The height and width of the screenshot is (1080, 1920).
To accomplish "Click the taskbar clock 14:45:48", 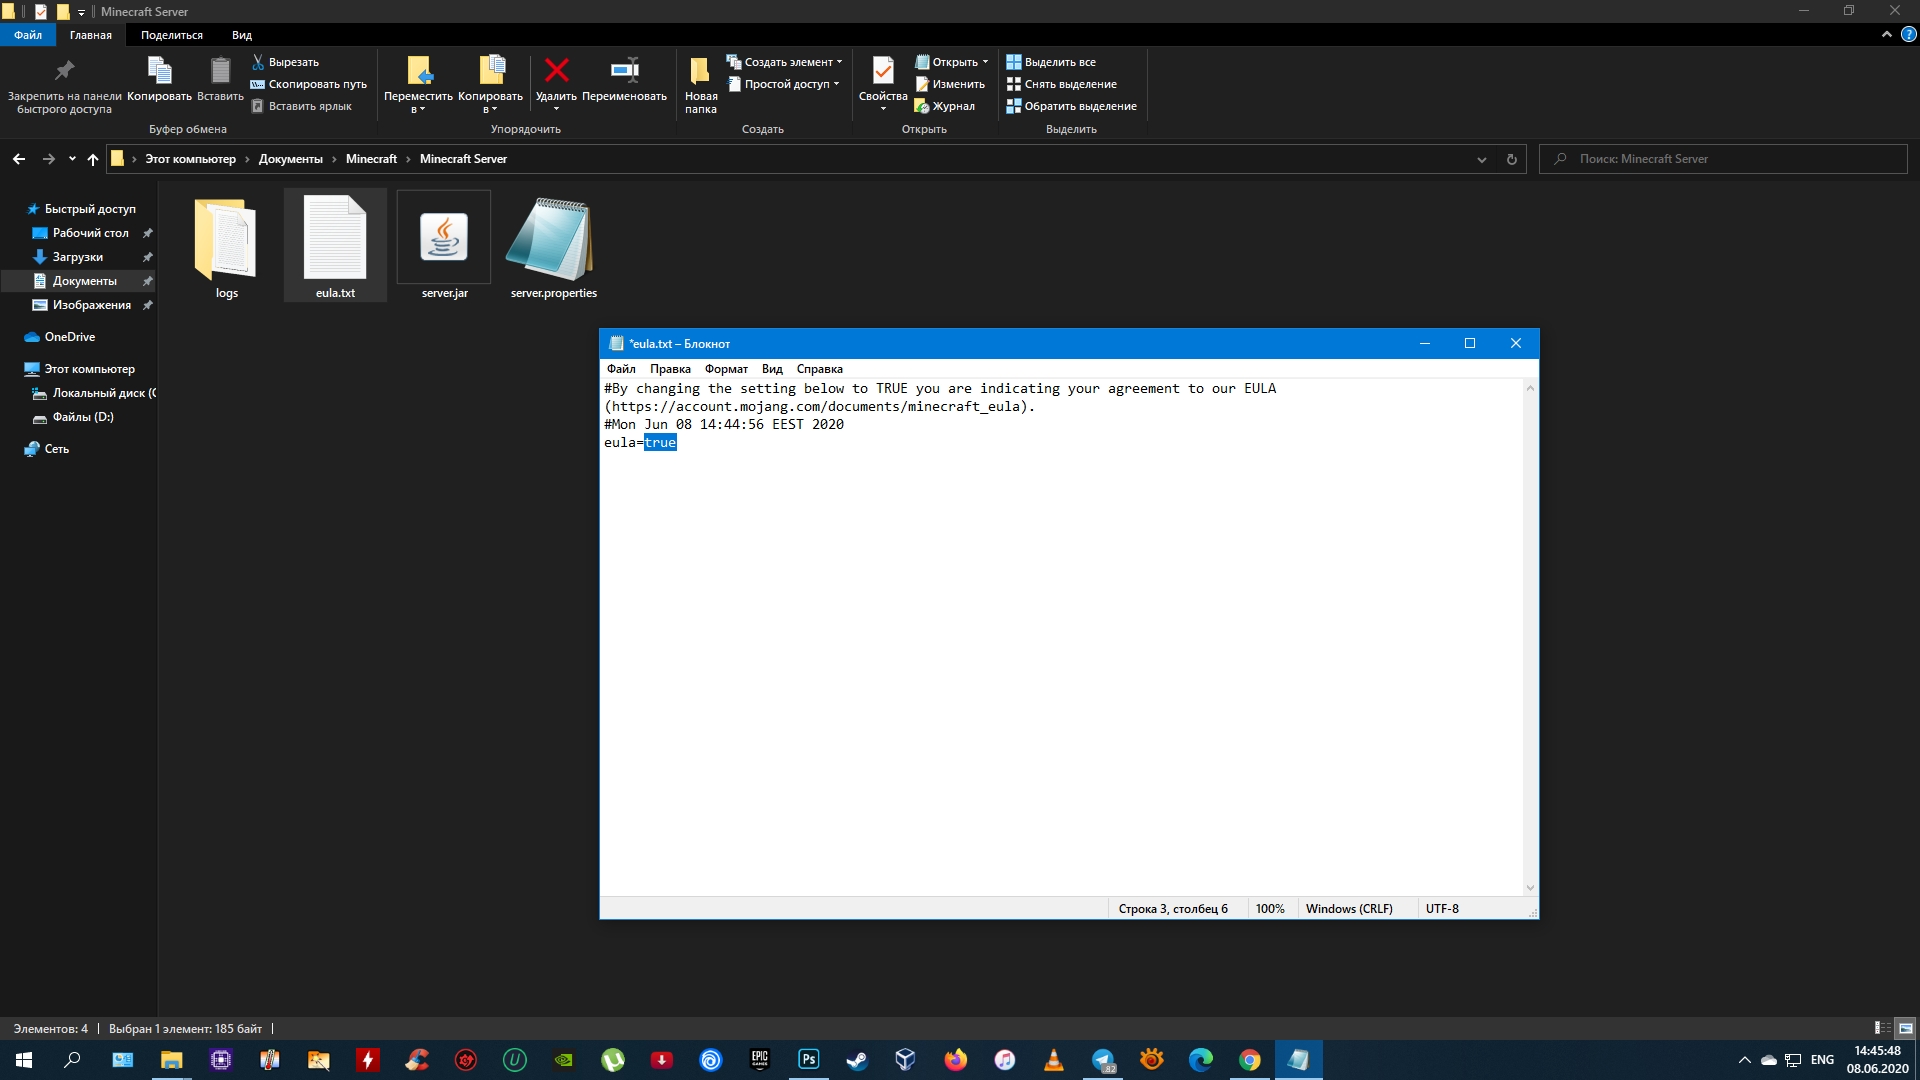I will click(1877, 1052).
